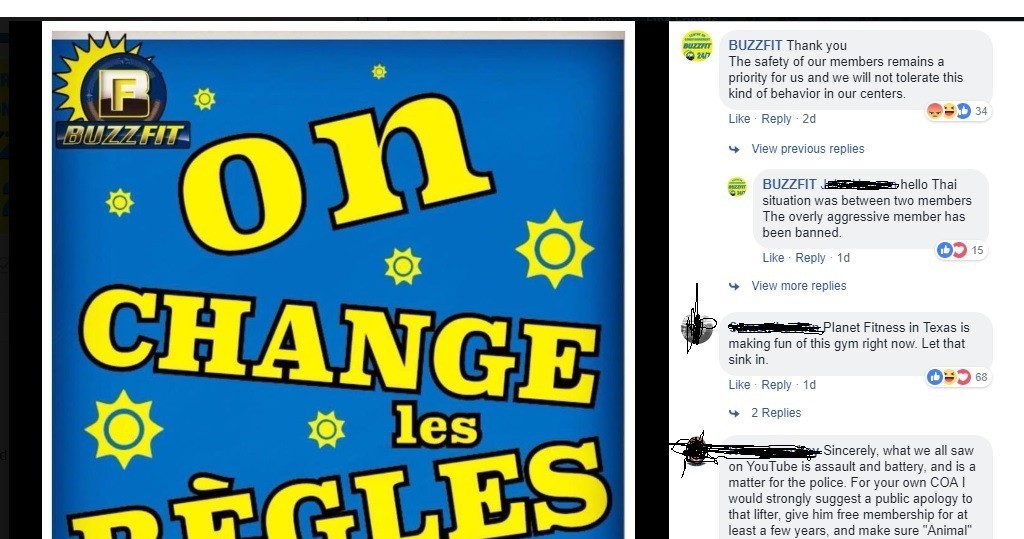Click the 2d timestamp on the first comment
This screenshot has height=539, width=1024.
coord(809,119)
